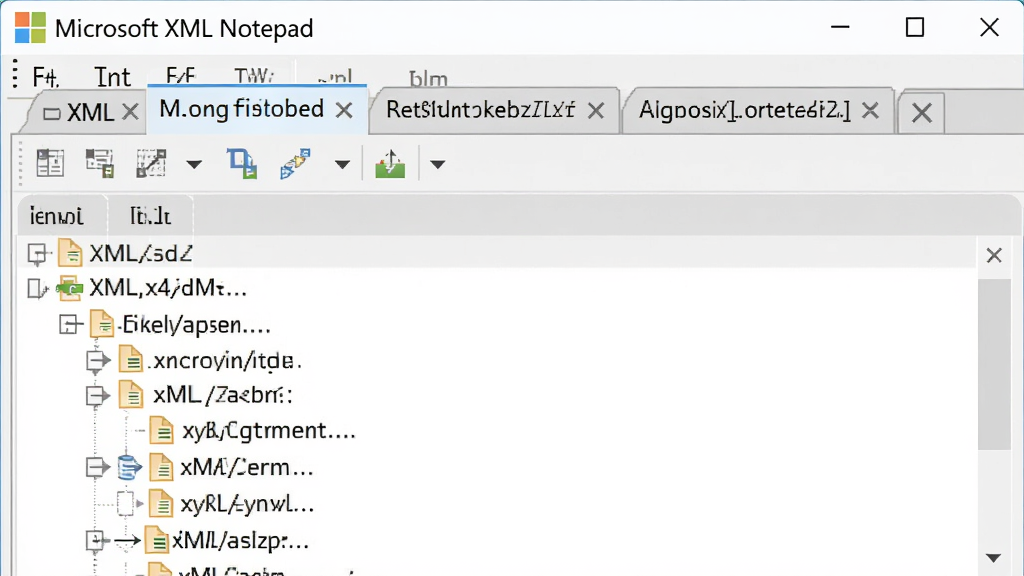Click the standalone X tab at far right

(921, 113)
